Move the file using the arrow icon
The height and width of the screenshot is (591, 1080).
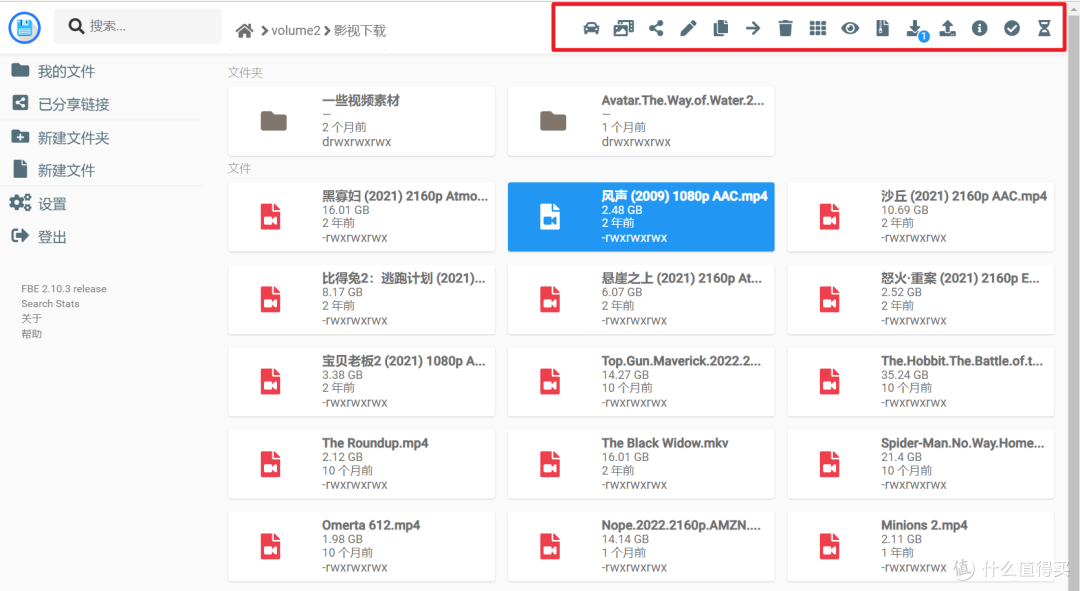coord(753,28)
